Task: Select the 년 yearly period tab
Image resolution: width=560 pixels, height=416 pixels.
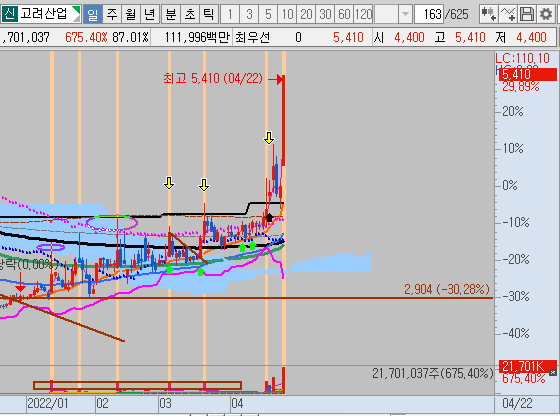Action: [x=150, y=14]
